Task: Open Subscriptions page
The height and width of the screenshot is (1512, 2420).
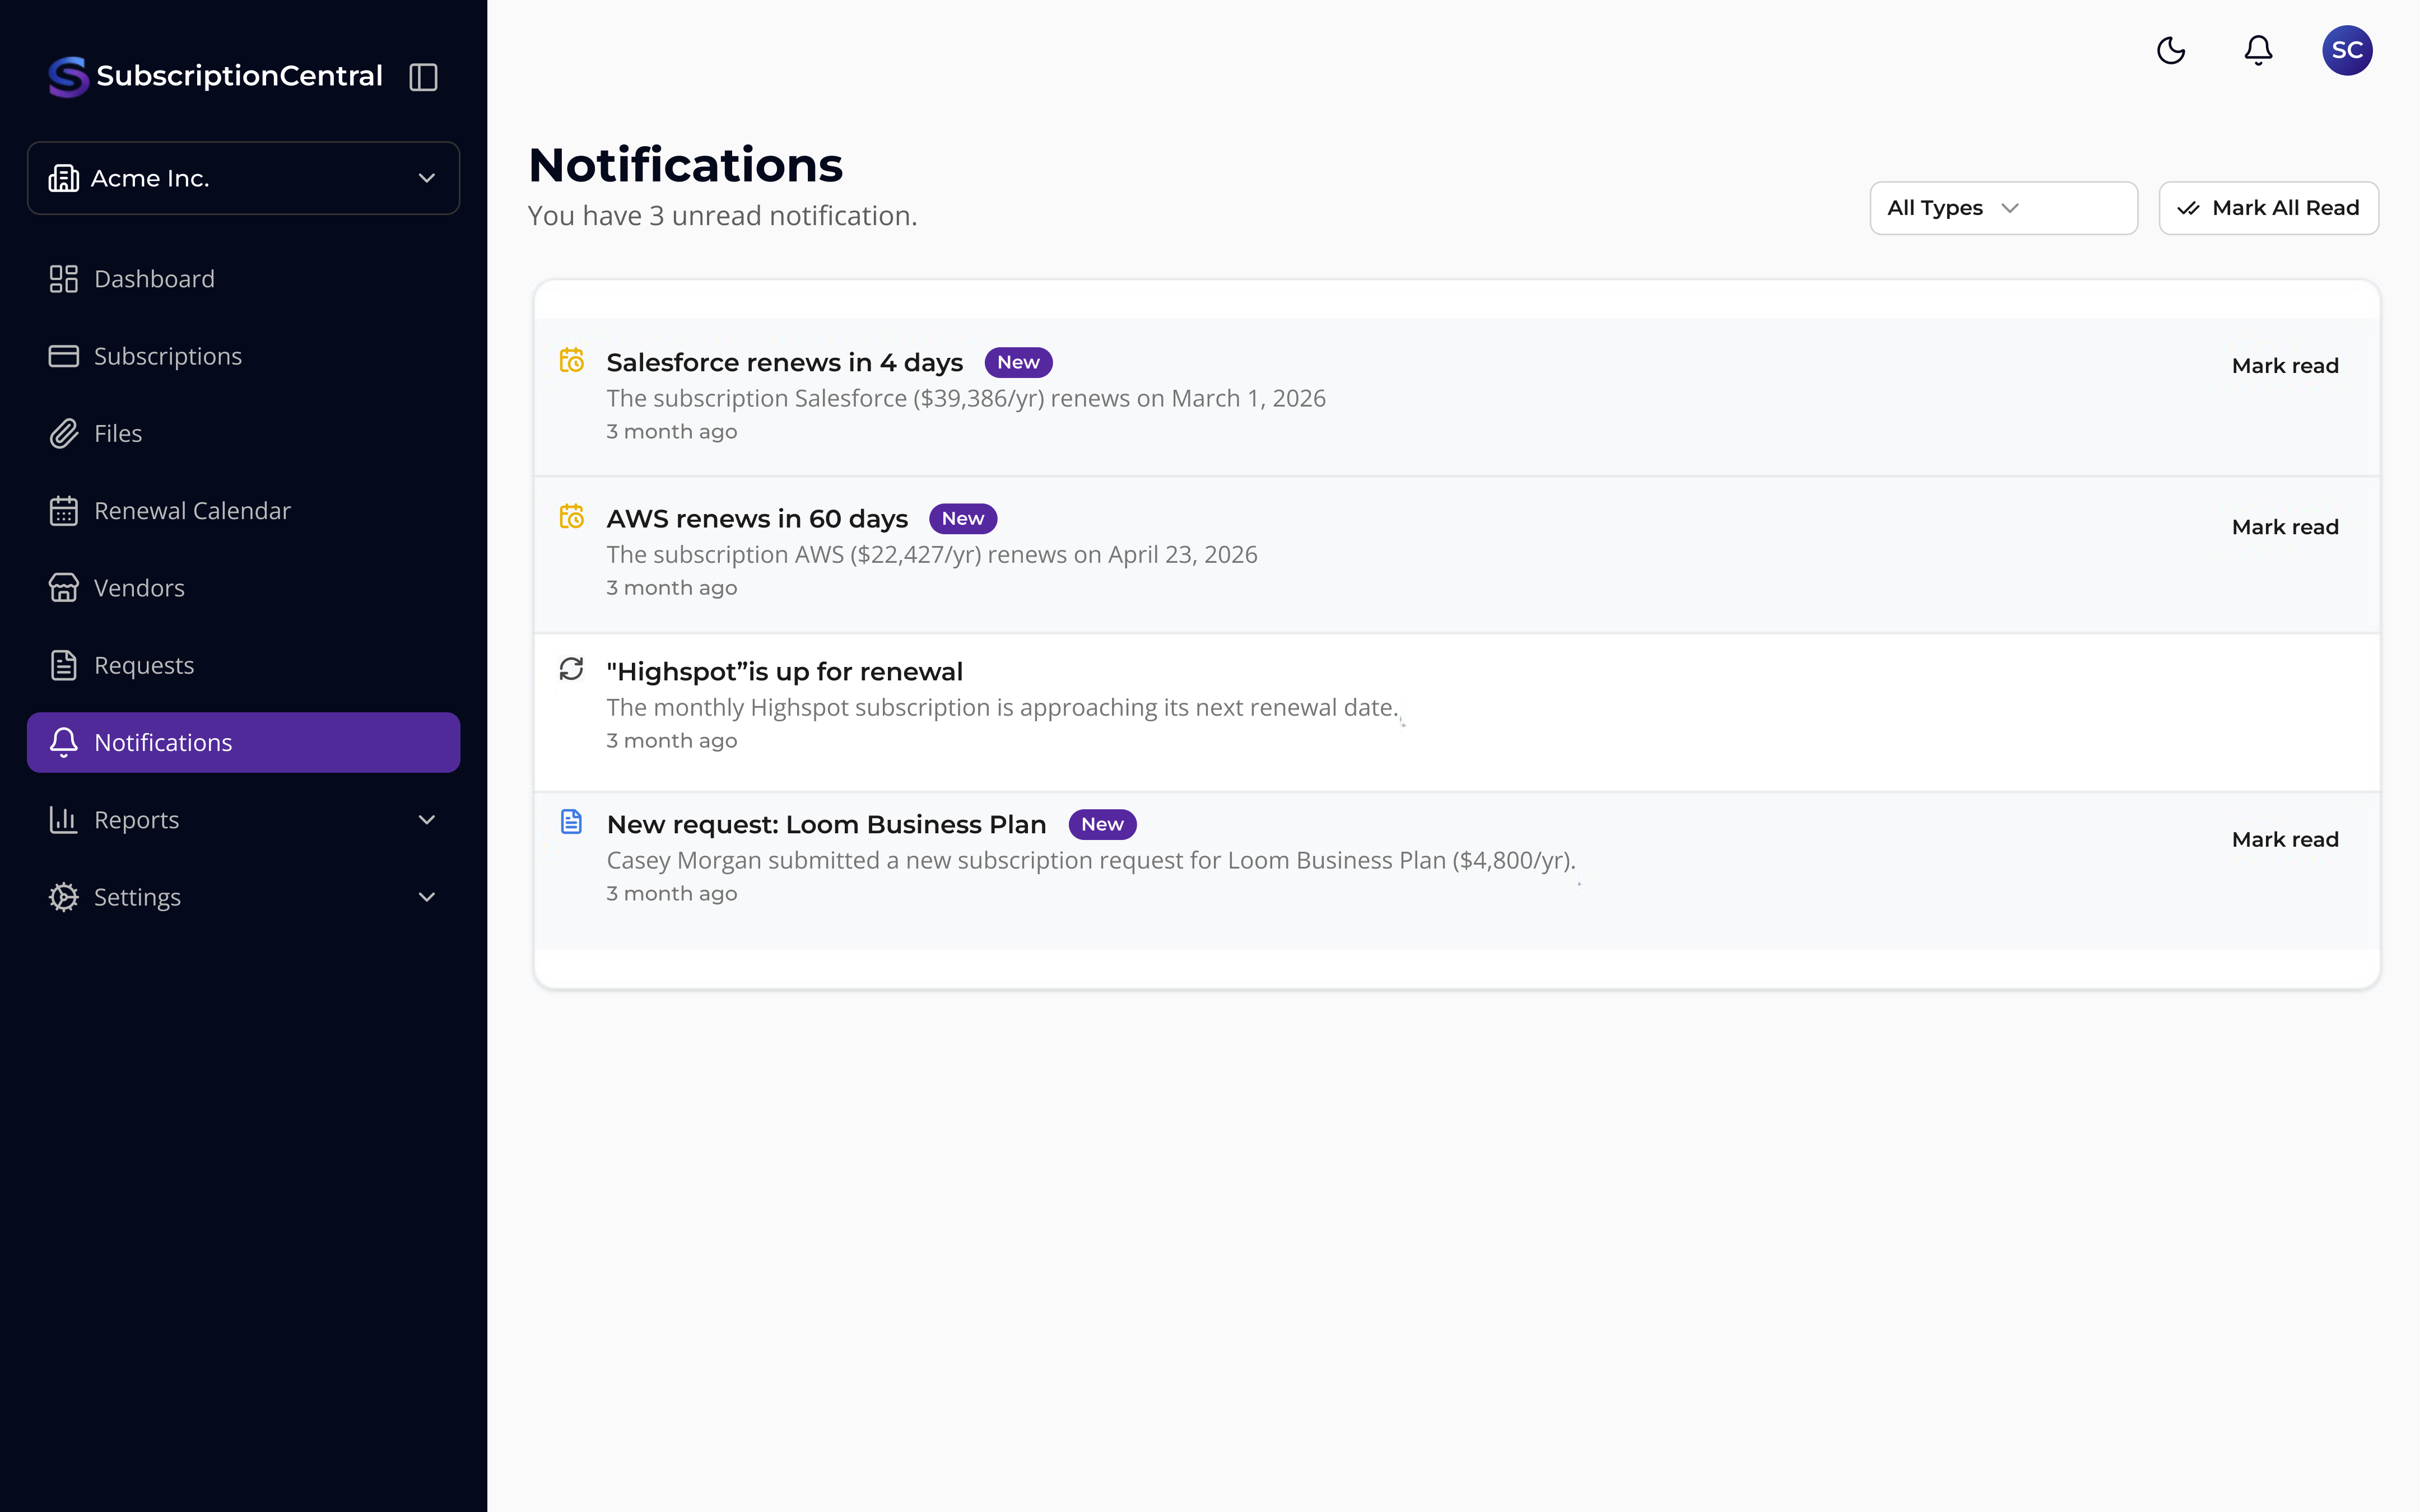Action: click(x=243, y=356)
